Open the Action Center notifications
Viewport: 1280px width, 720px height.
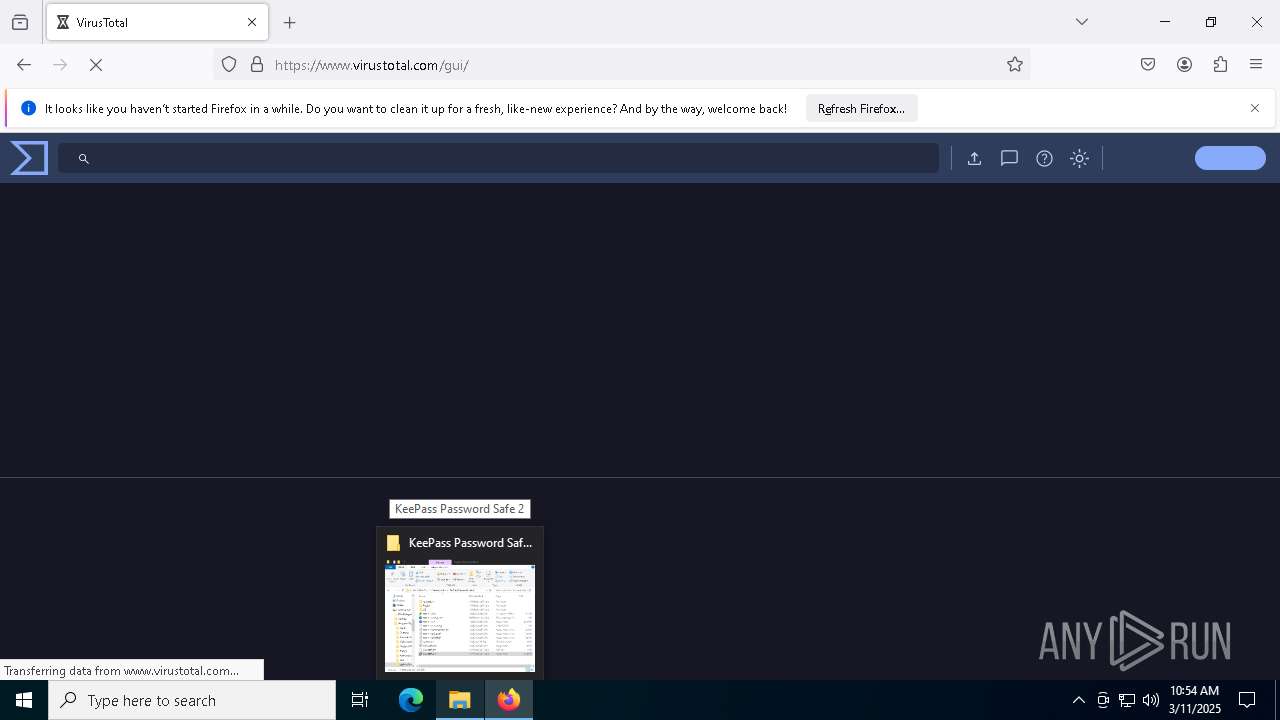tap(1247, 700)
